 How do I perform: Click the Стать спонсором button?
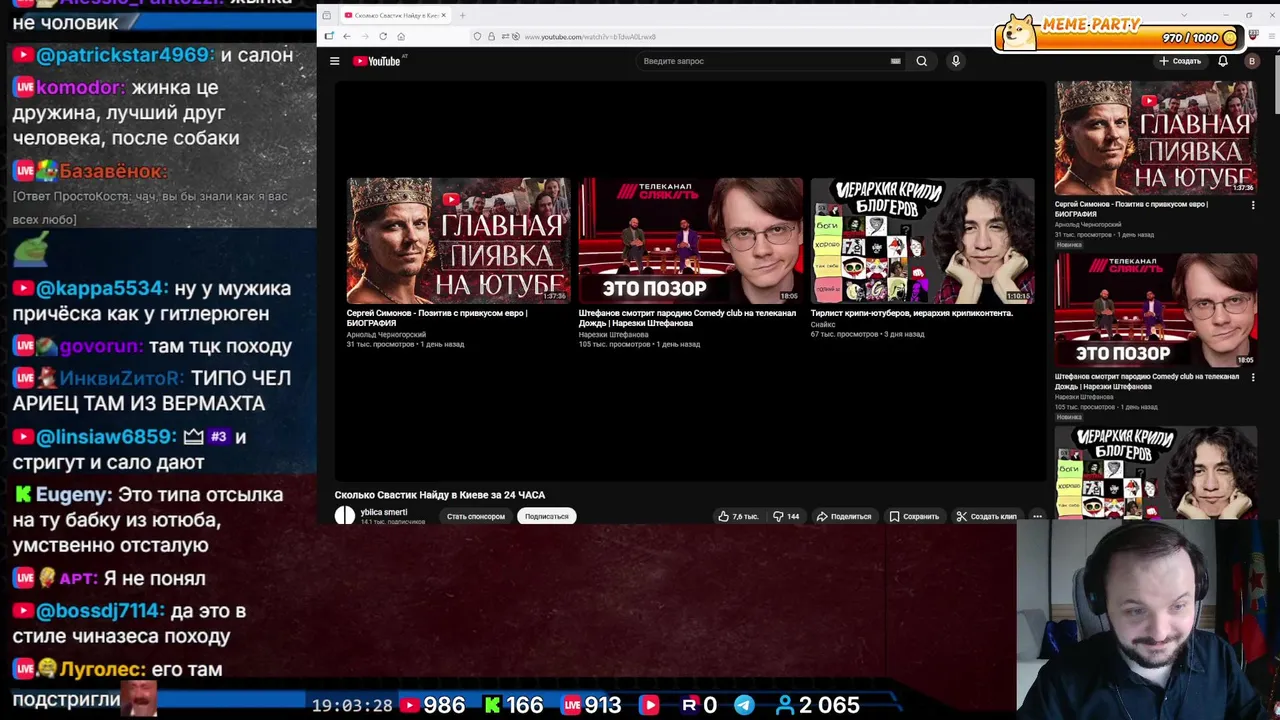pyautogui.click(x=476, y=516)
